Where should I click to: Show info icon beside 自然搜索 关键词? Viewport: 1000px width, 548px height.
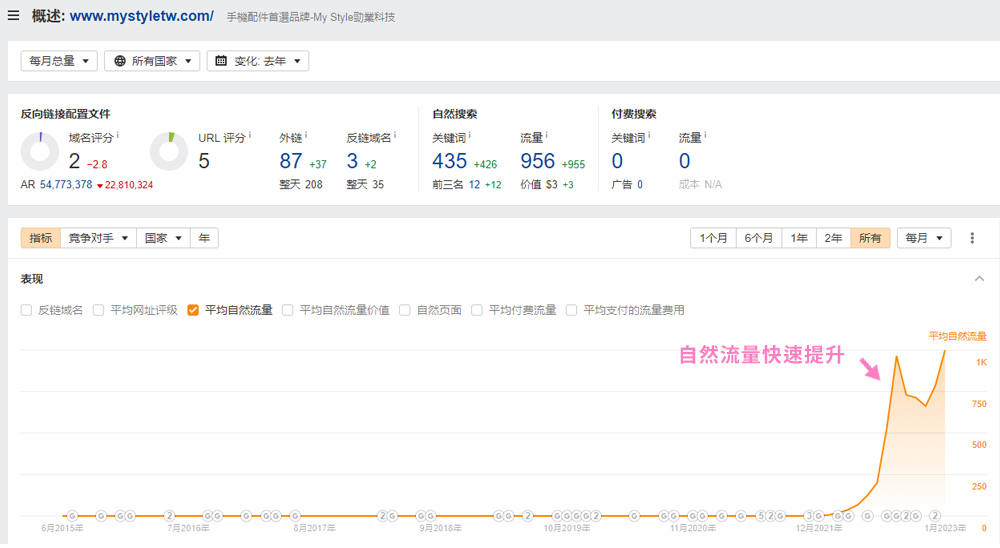coord(470,135)
